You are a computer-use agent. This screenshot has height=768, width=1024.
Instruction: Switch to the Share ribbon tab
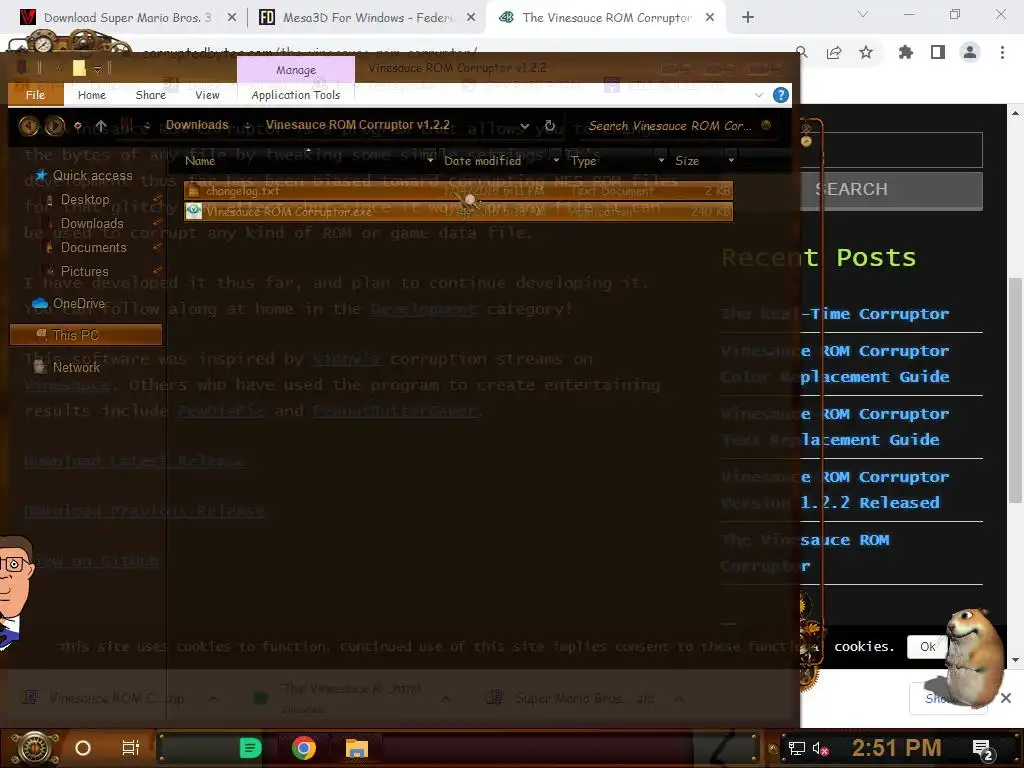(x=151, y=95)
